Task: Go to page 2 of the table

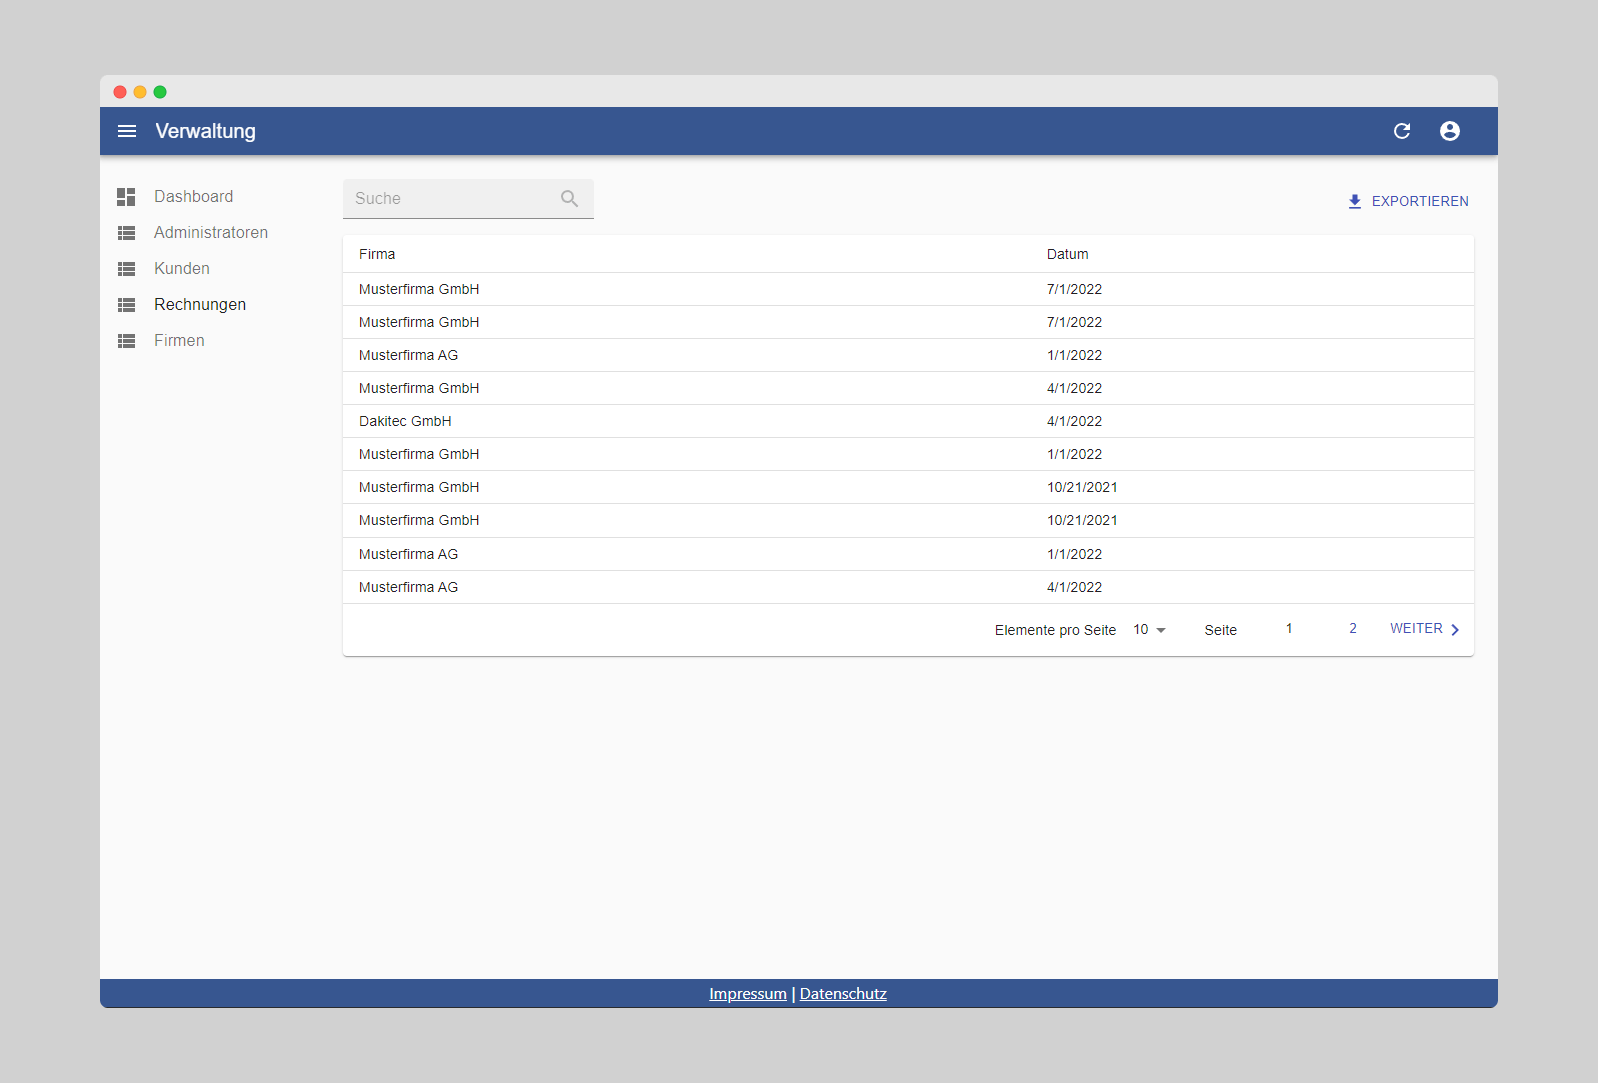Action: tap(1353, 629)
